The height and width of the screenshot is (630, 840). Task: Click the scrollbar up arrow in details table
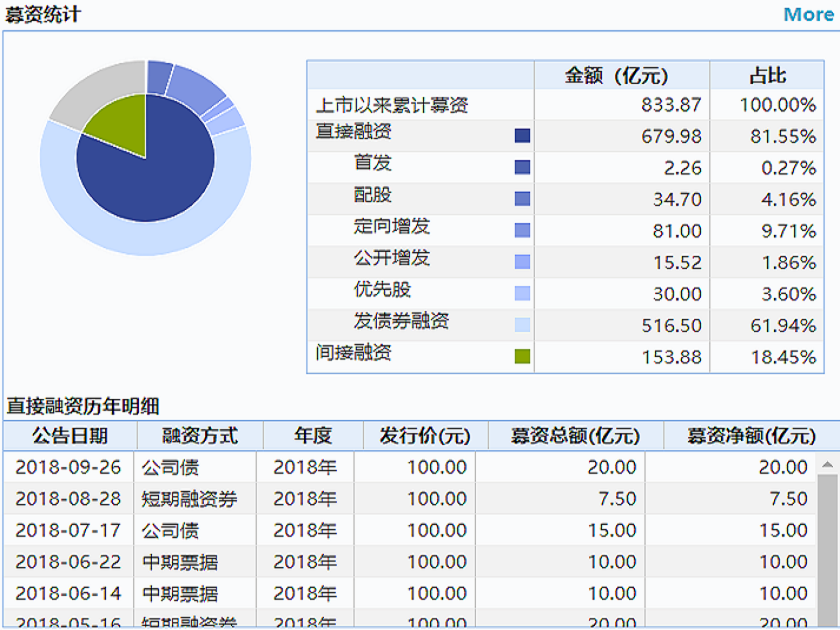click(x=828, y=464)
